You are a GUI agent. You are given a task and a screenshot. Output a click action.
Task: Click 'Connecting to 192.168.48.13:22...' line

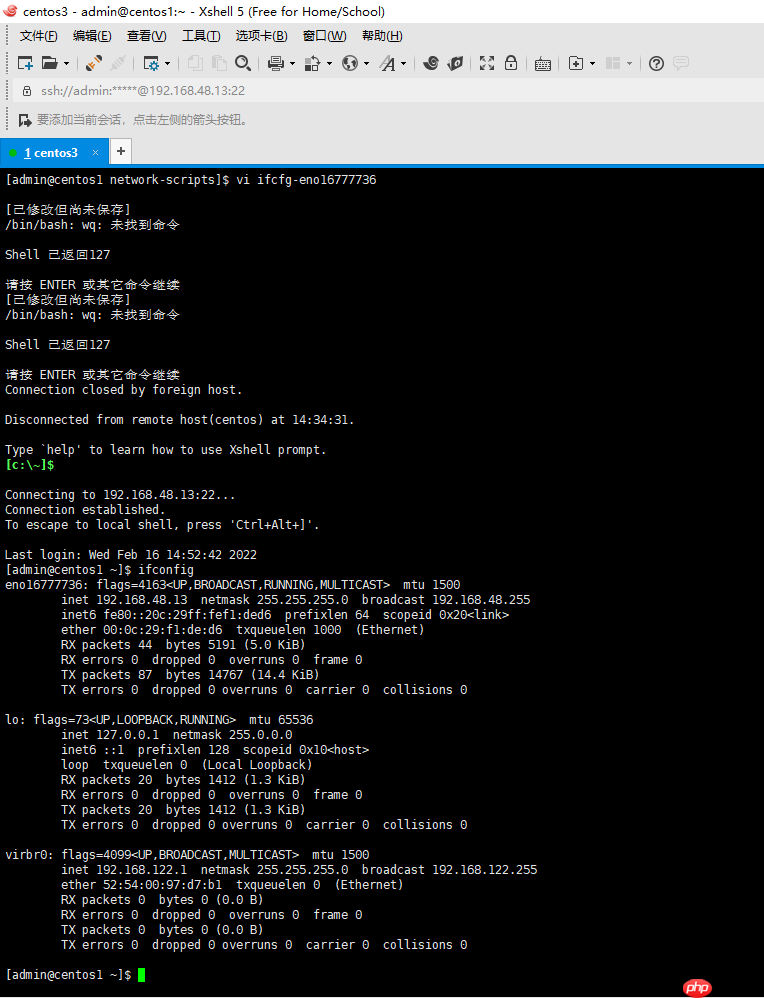click(x=120, y=495)
